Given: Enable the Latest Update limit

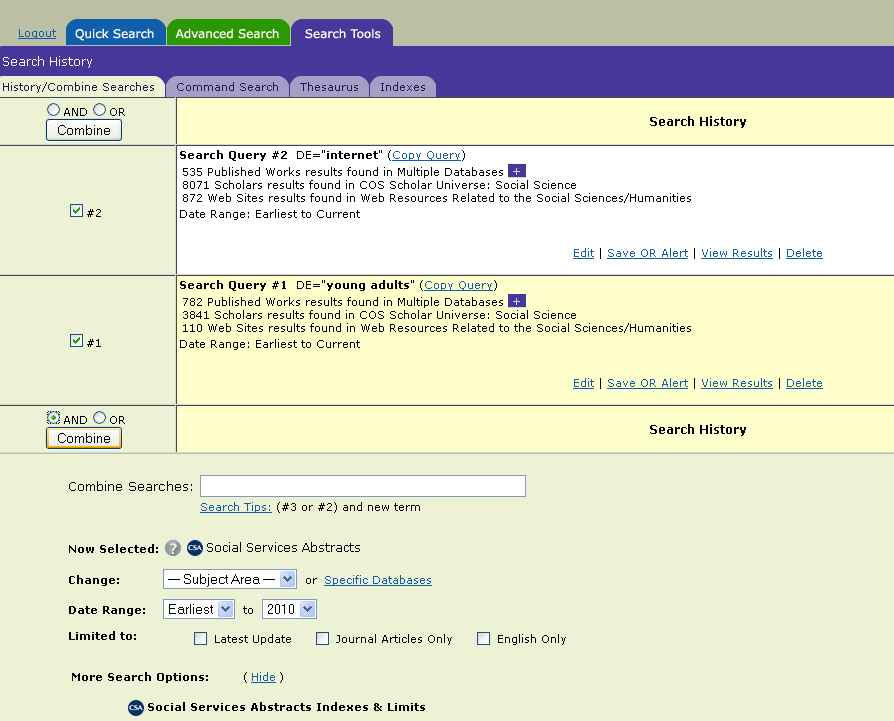Looking at the screenshot, I should [201, 638].
